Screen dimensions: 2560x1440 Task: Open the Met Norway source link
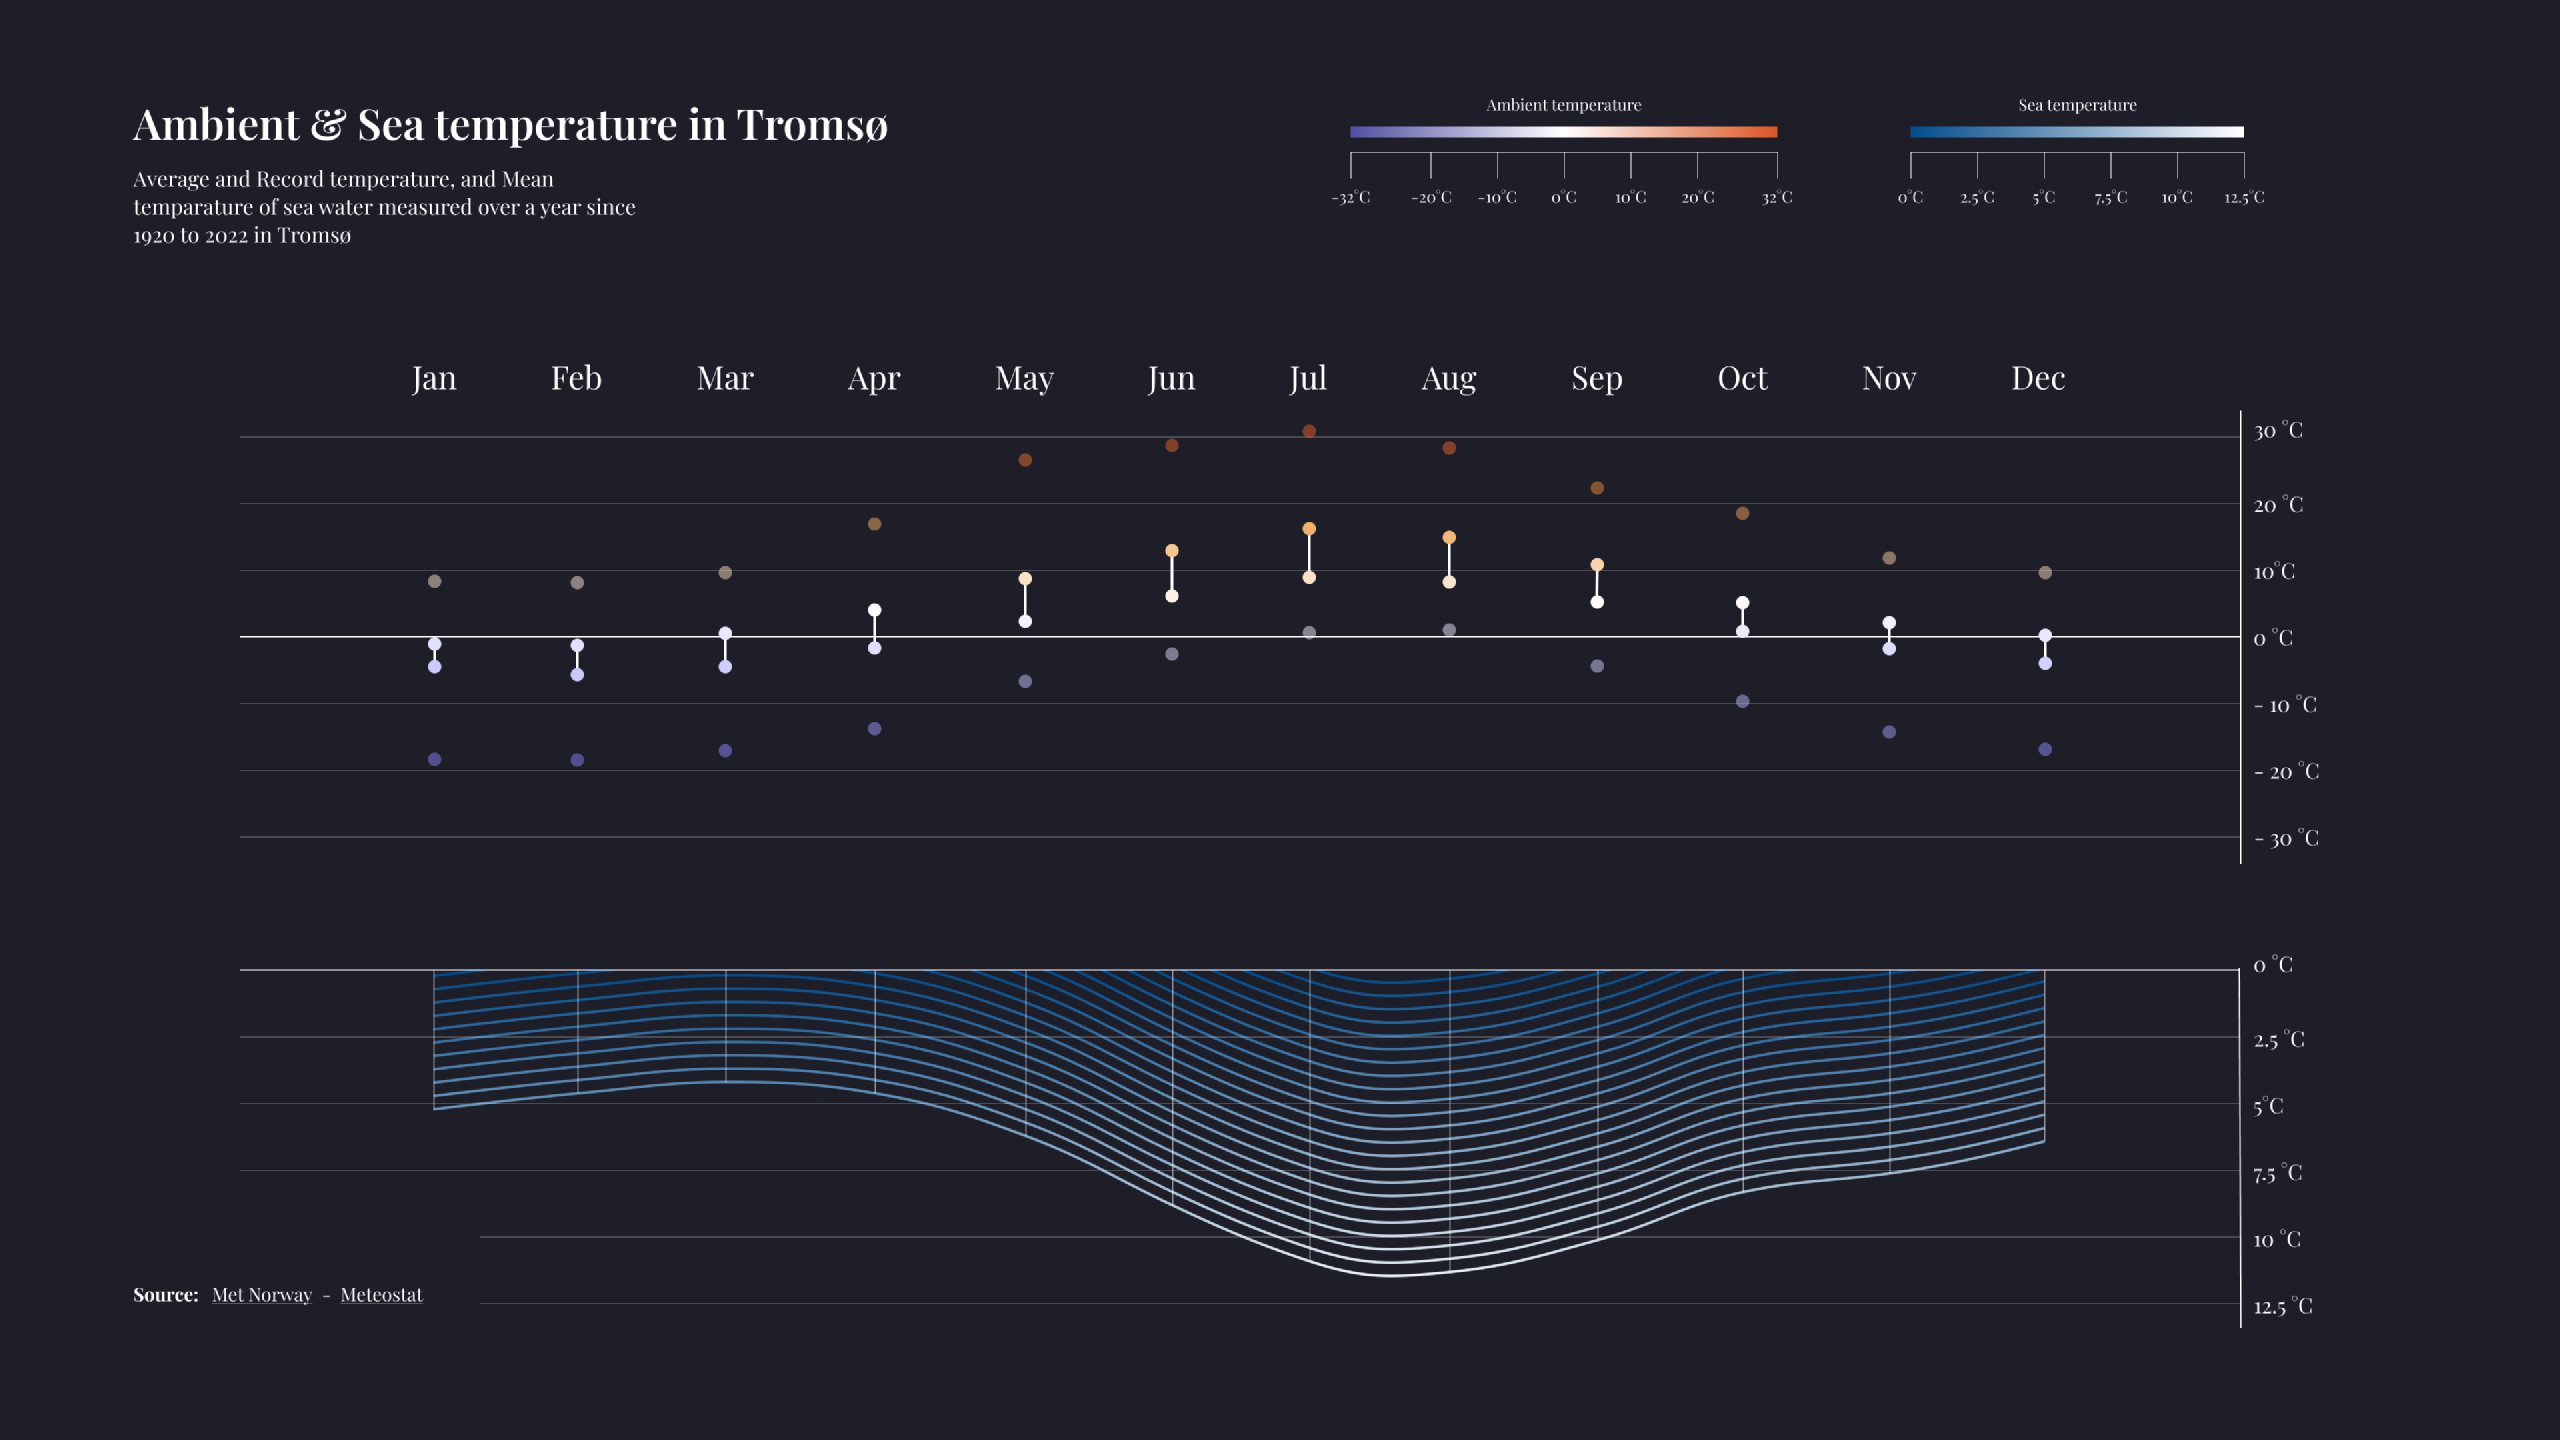261,1294
